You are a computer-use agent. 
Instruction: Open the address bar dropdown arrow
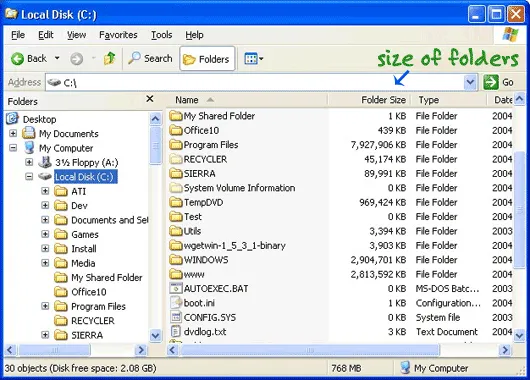pyautogui.click(x=470, y=82)
